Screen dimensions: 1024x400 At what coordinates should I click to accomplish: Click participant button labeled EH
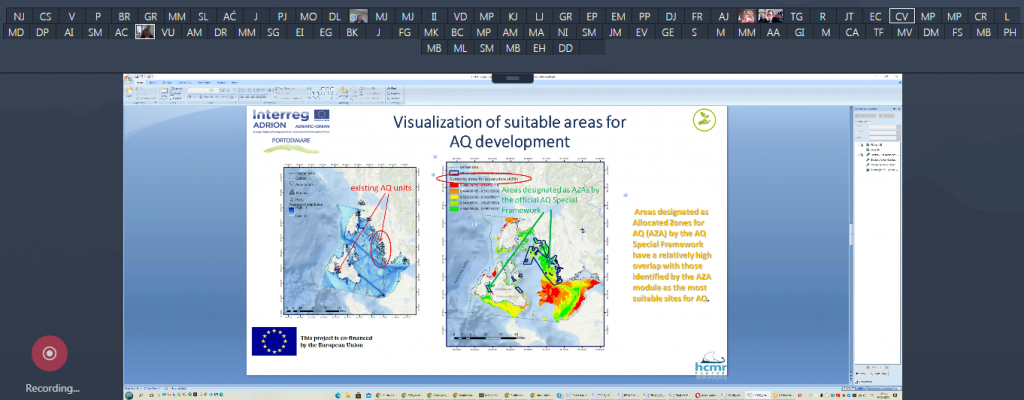click(539, 48)
